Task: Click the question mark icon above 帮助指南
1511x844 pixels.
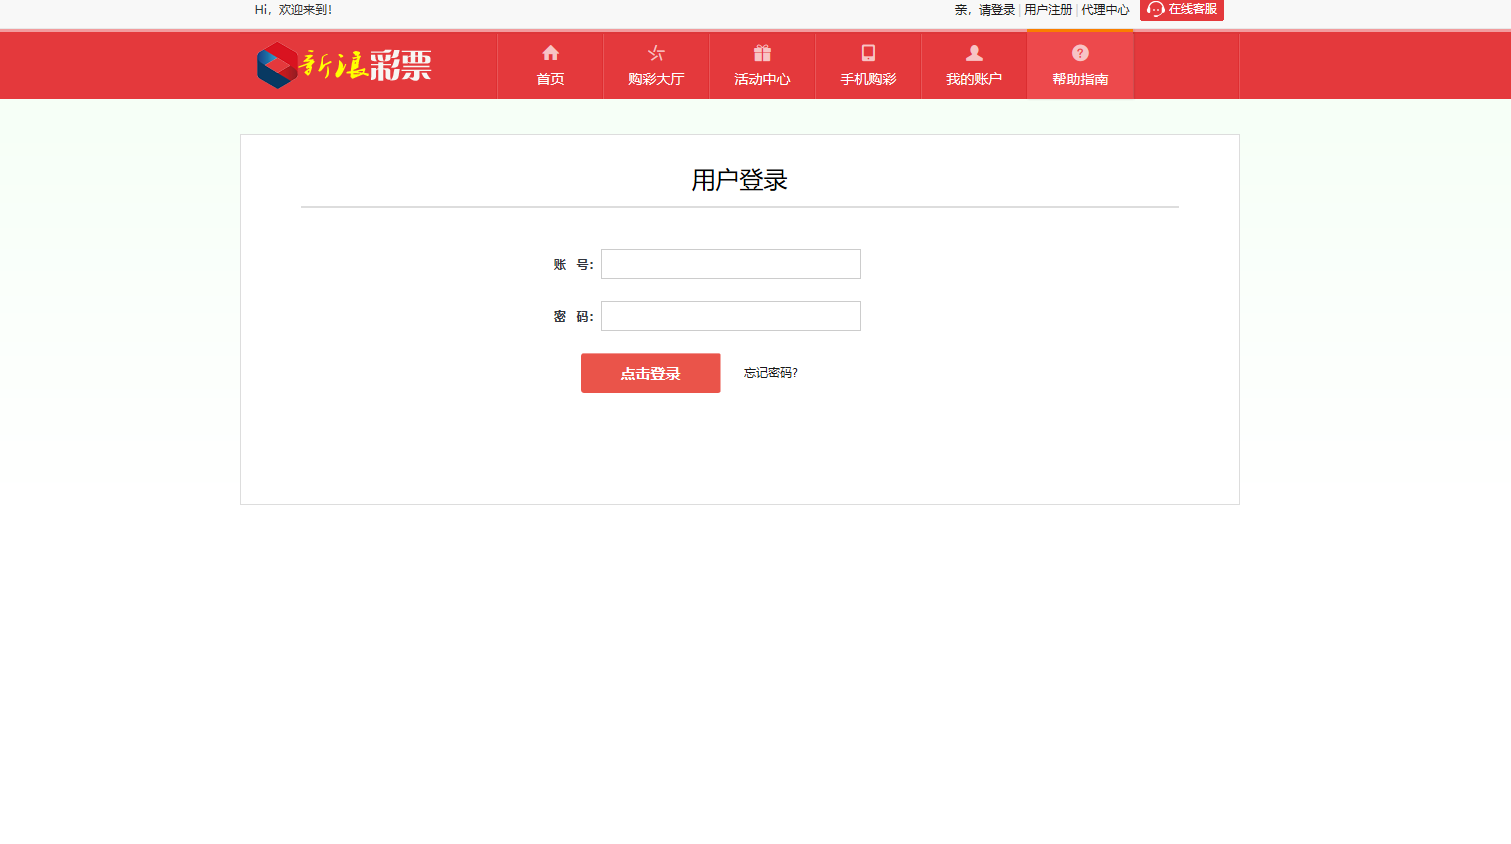Action: click(1080, 53)
